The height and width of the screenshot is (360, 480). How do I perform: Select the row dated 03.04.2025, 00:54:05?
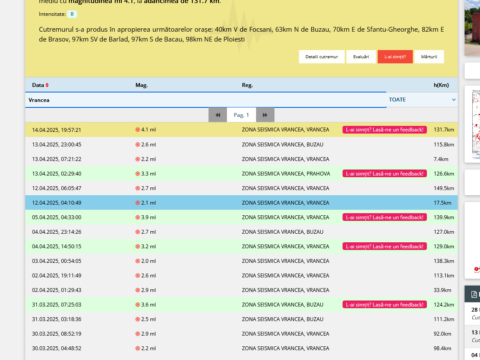point(241,261)
